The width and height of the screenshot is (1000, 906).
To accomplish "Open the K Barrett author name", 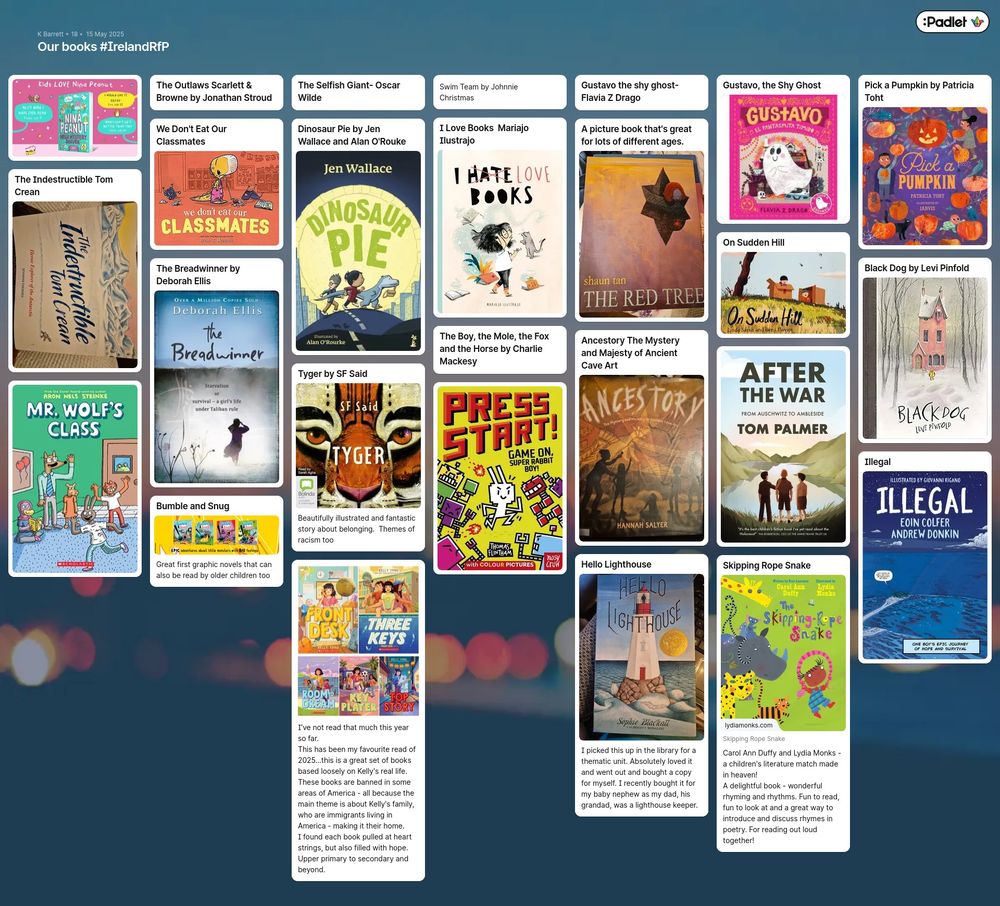I will coord(50,34).
